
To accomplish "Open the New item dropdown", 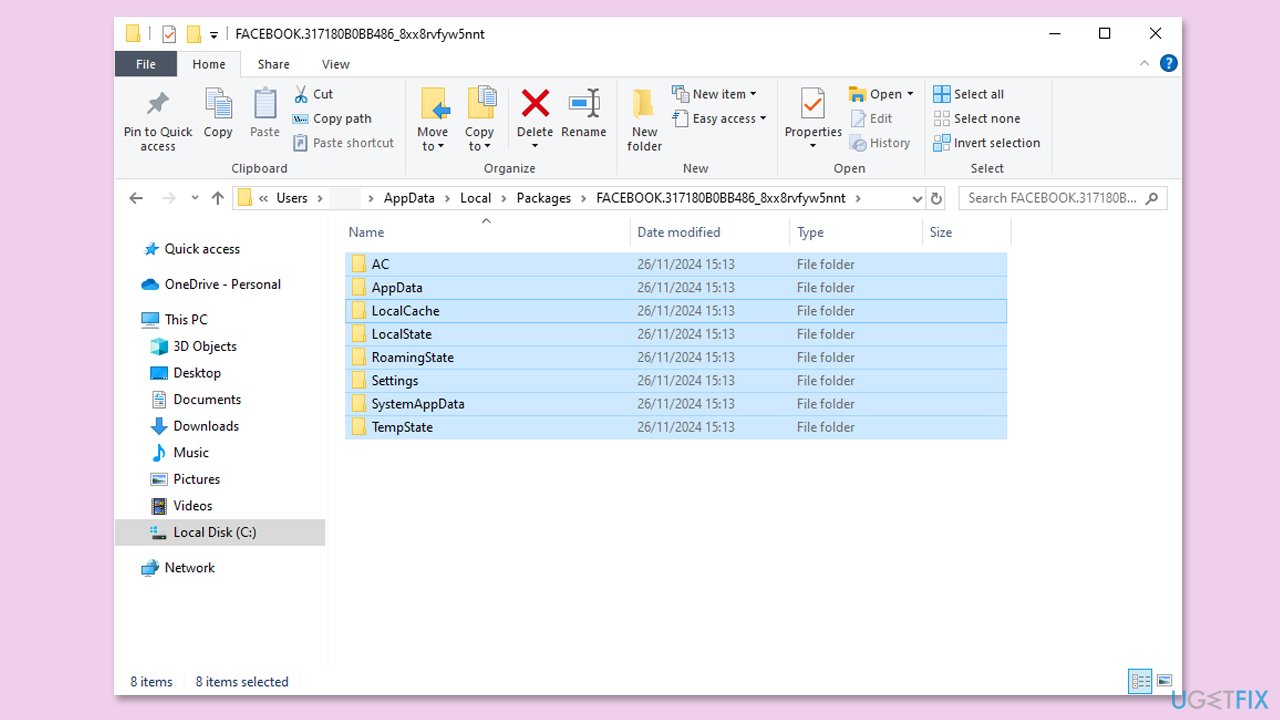I will click(x=715, y=94).
